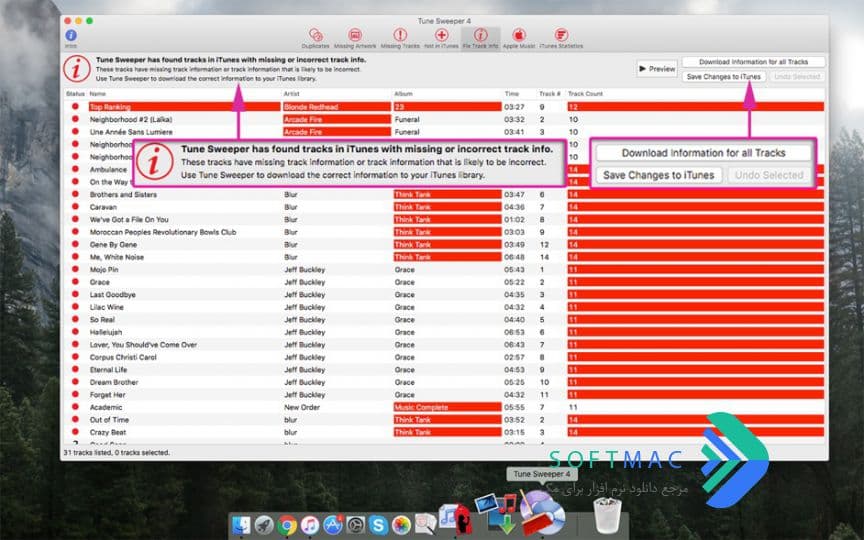Image resolution: width=864 pixels, height=540 pixels.
Task: Click the red status dot of Crazy Beat
Action: [75, 432]
